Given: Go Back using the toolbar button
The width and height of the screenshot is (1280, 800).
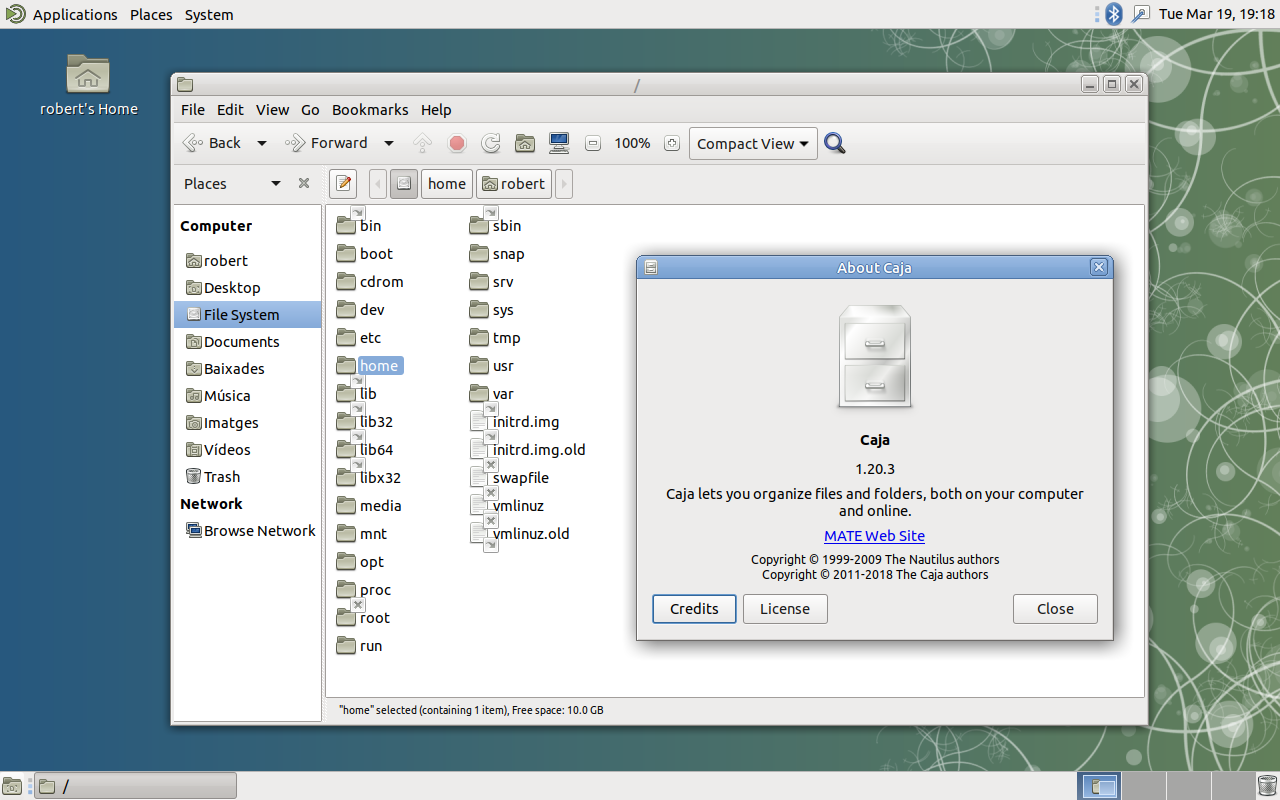Looking at the screenshot, I should point(212,143).
